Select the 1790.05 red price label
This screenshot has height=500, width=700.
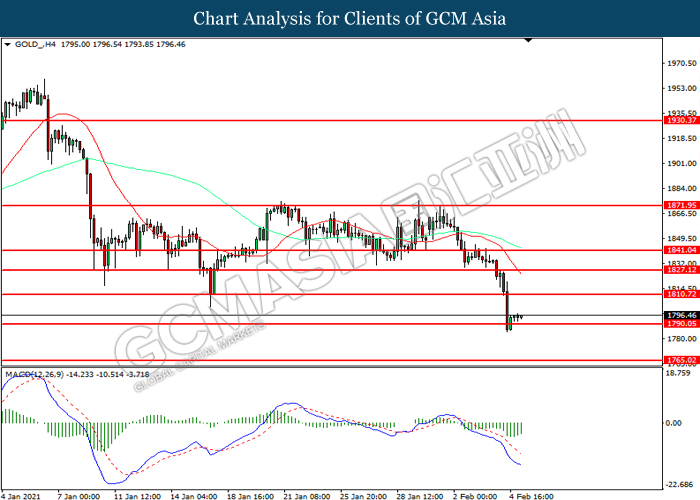click(682, 324)
